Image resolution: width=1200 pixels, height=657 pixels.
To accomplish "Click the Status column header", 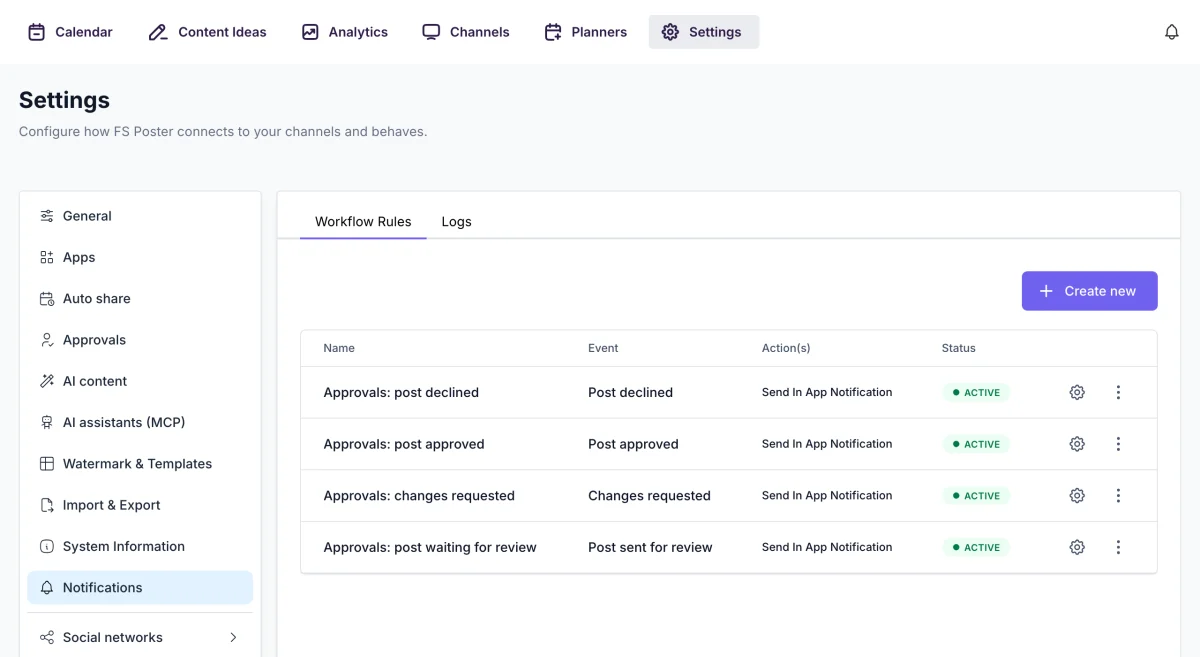I will click(x=958, y=348).
